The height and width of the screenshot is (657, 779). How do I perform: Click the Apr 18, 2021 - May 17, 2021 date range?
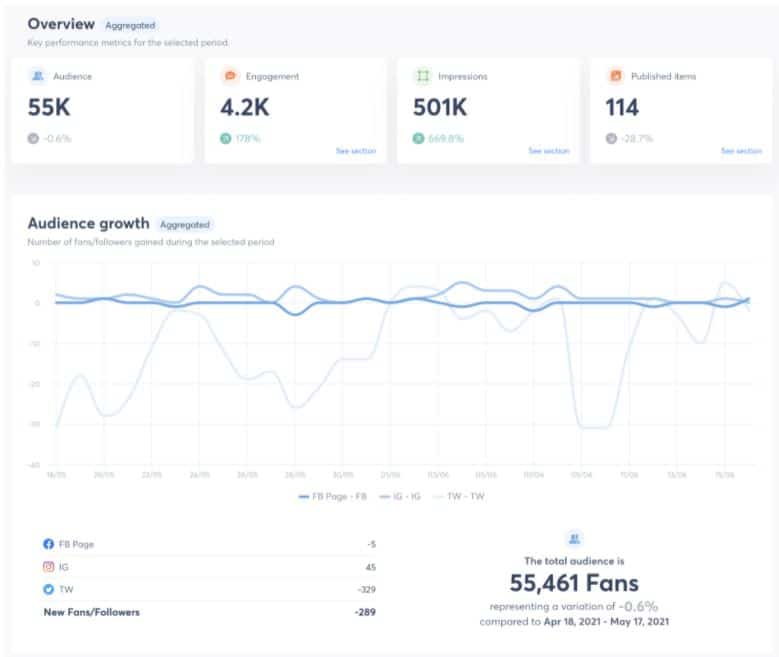click(x=606, y=622)
